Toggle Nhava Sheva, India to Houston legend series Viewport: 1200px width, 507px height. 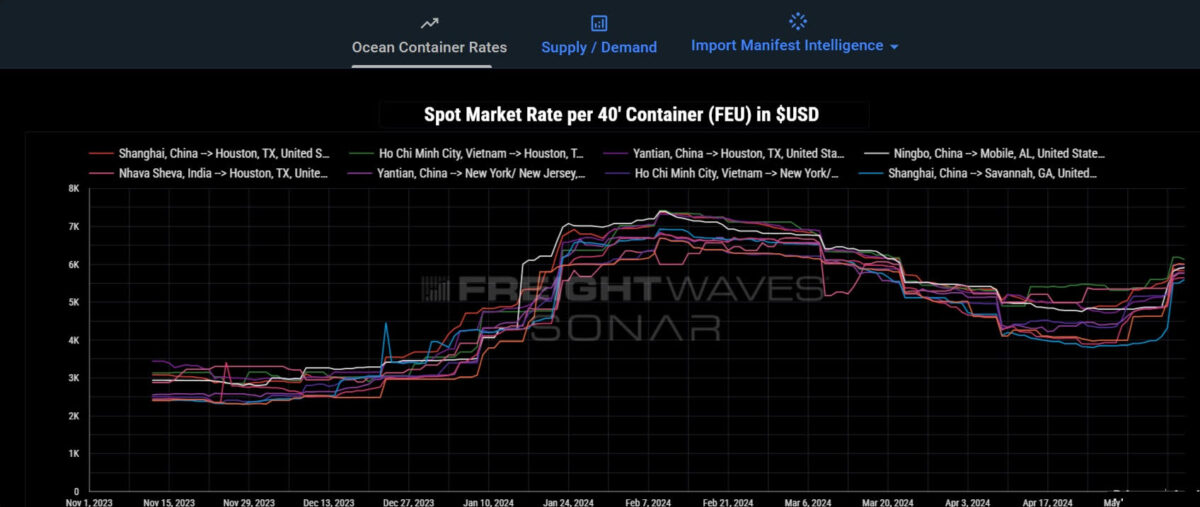tap(210, 172)
